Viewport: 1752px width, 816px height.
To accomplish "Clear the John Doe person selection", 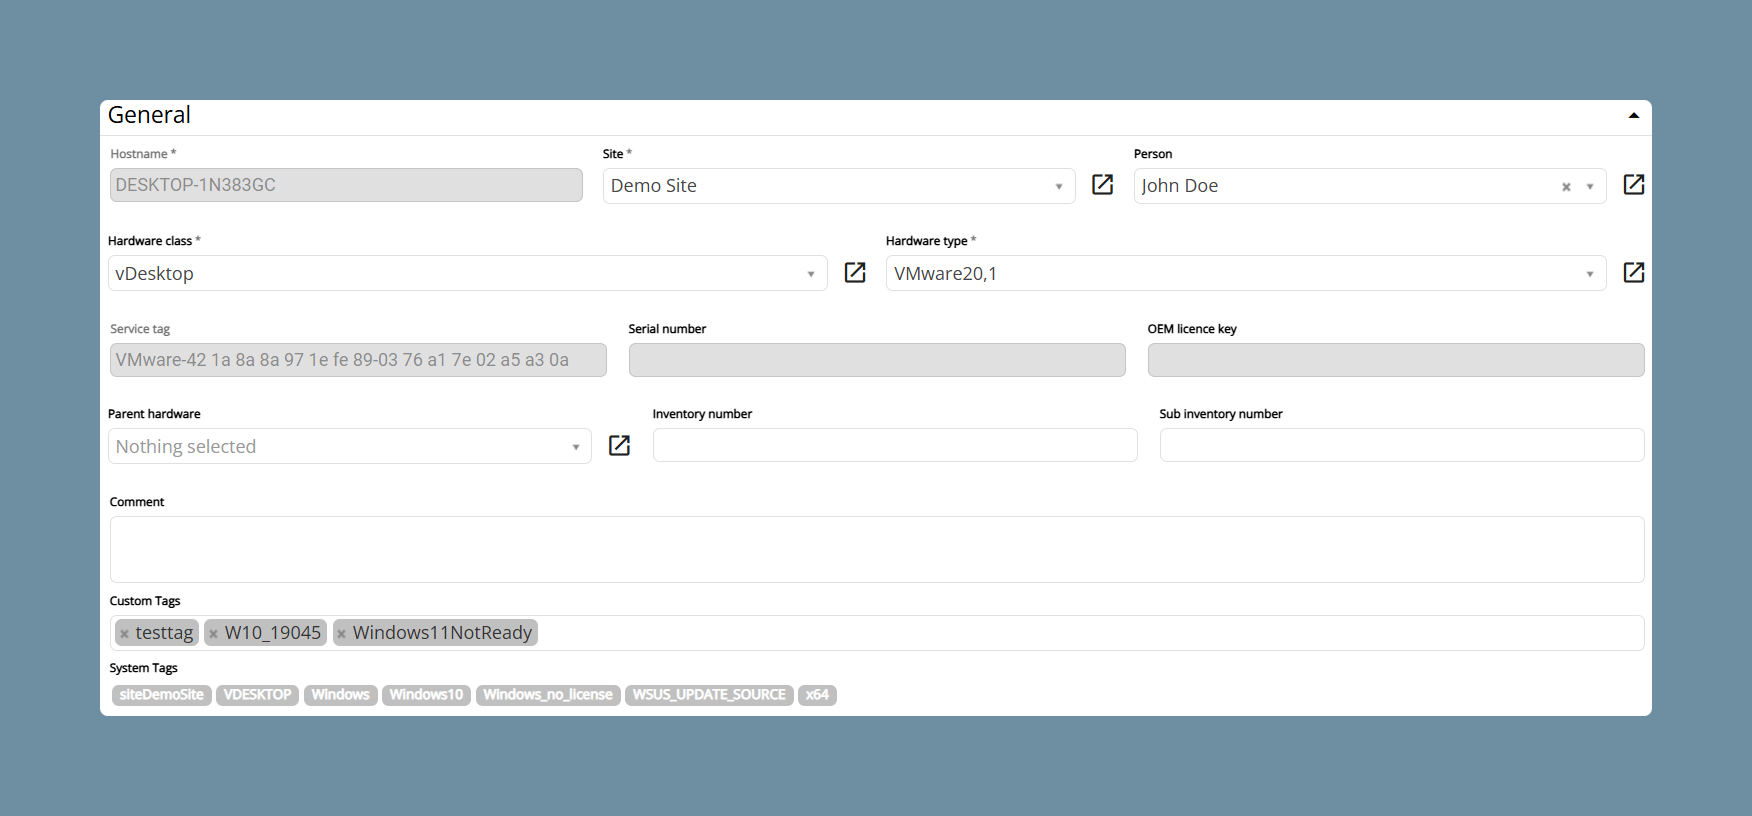I will click(1566, 187).
